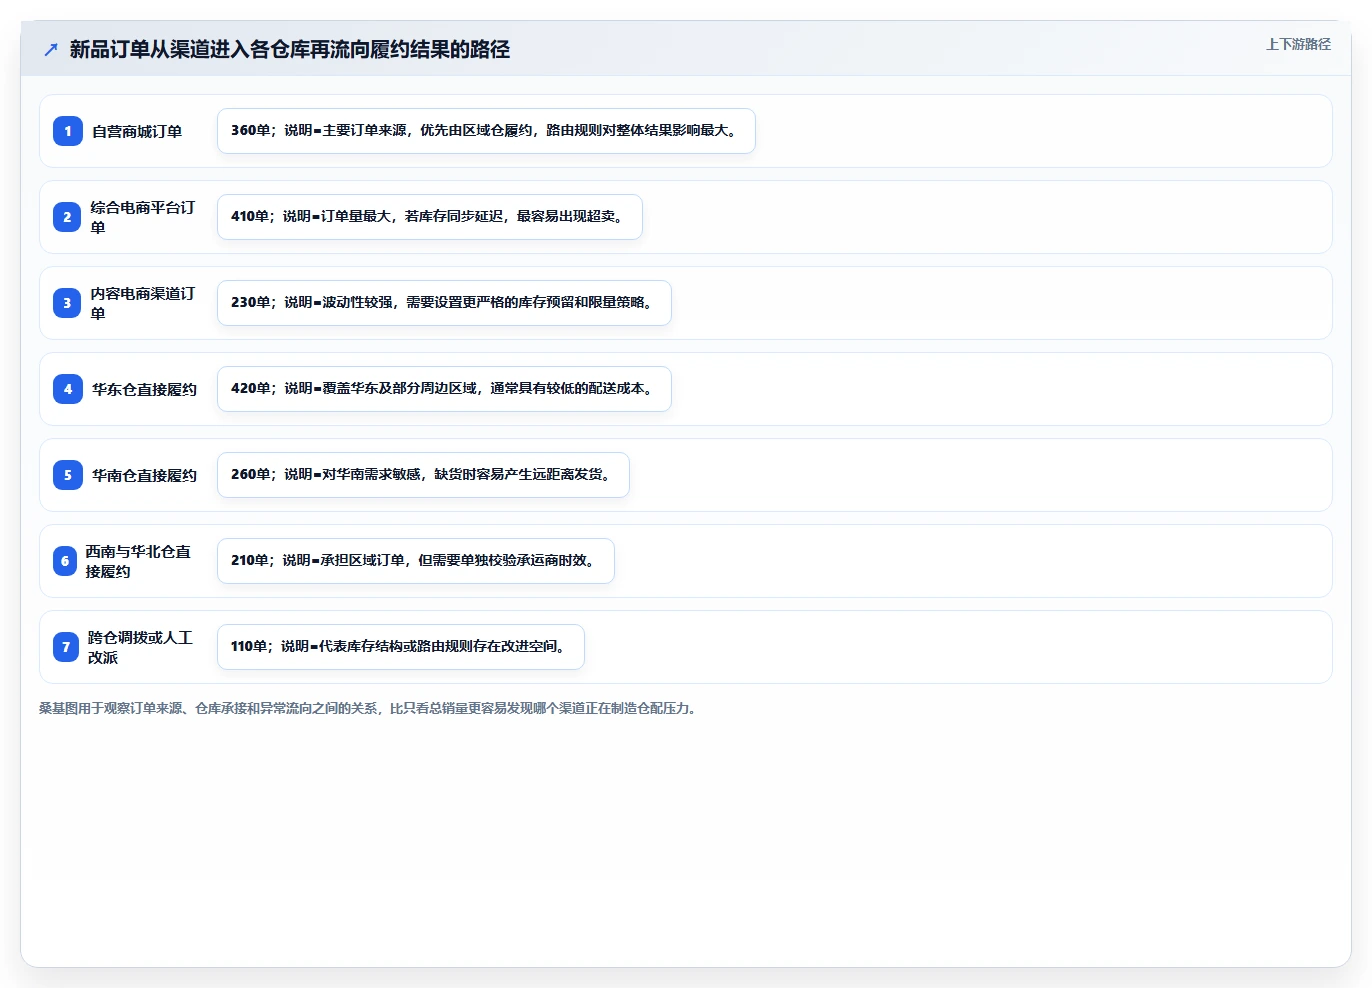Click the 西南与华北仓直接履约 label

(x=139, y=561)
